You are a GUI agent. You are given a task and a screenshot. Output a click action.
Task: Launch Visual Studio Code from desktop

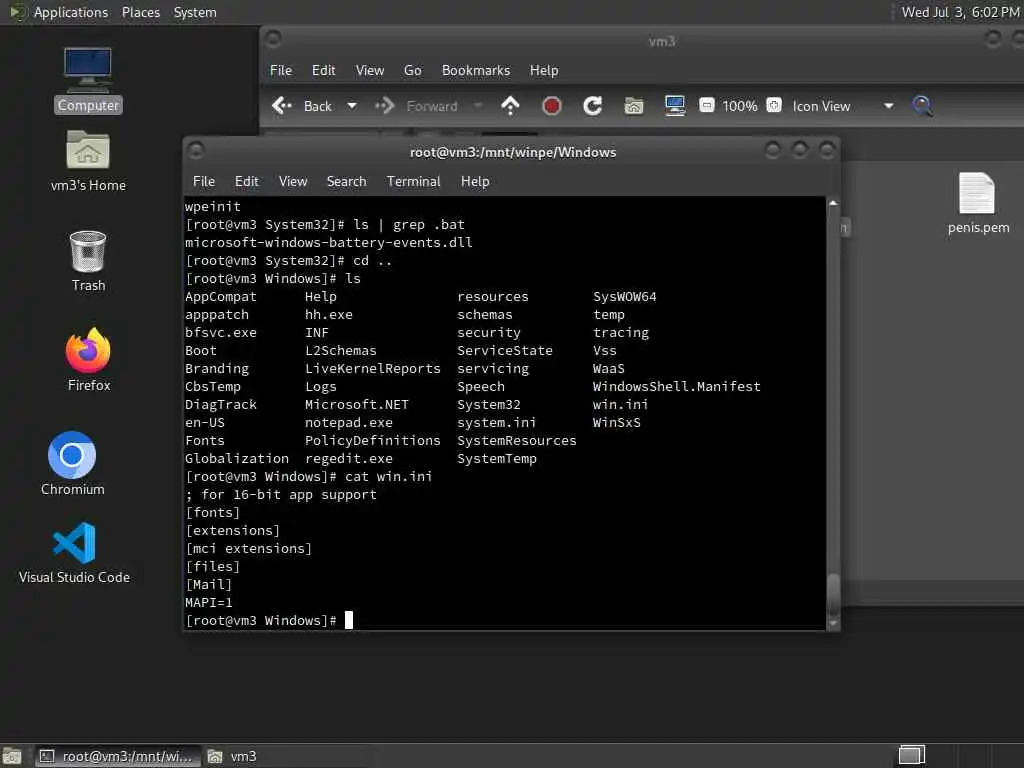tap(74, 552)
